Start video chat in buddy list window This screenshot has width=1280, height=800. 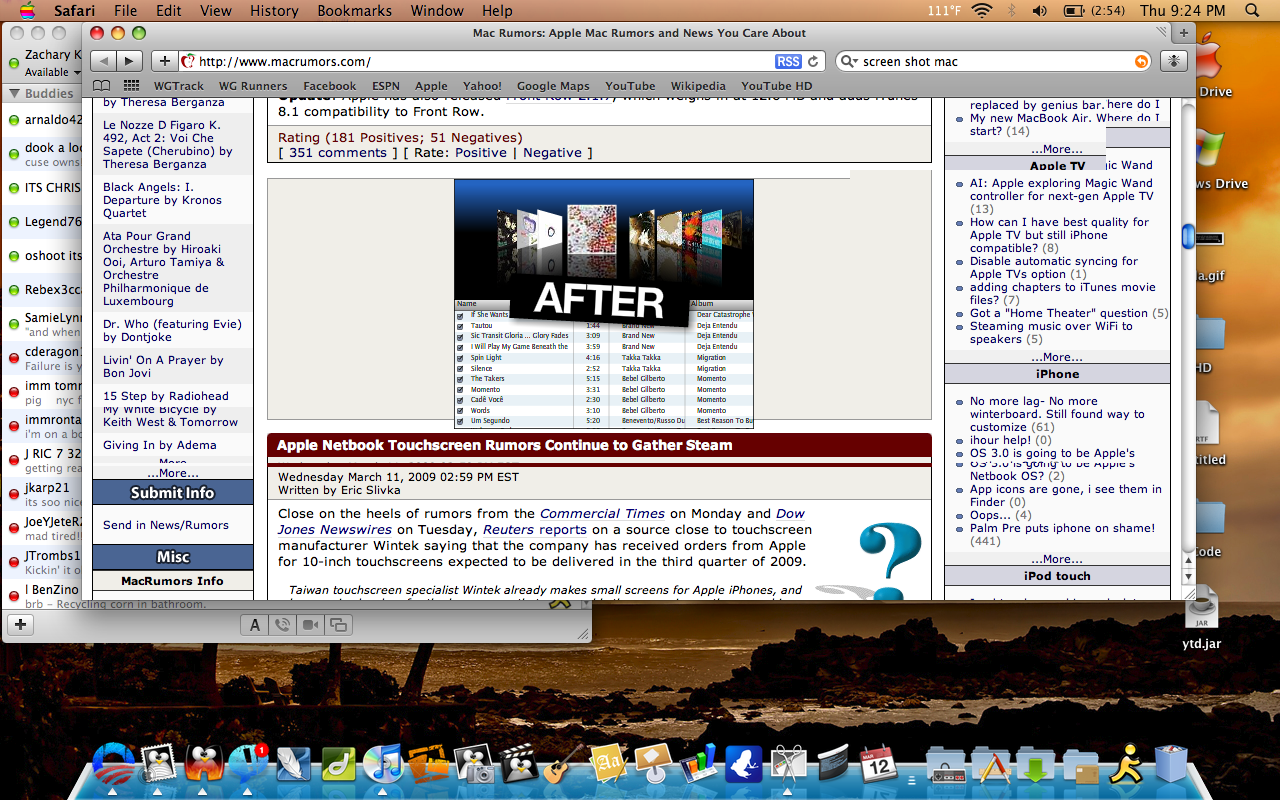pos(311,625)
